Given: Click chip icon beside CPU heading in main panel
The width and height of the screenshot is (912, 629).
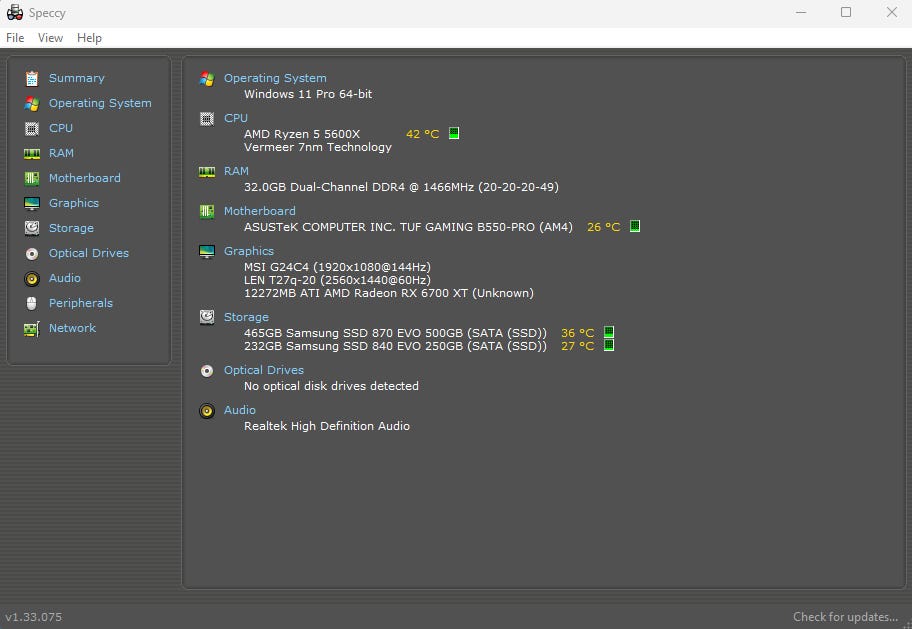Looking at the screenshot, I should pyautogui.click(x=207, y=119).
